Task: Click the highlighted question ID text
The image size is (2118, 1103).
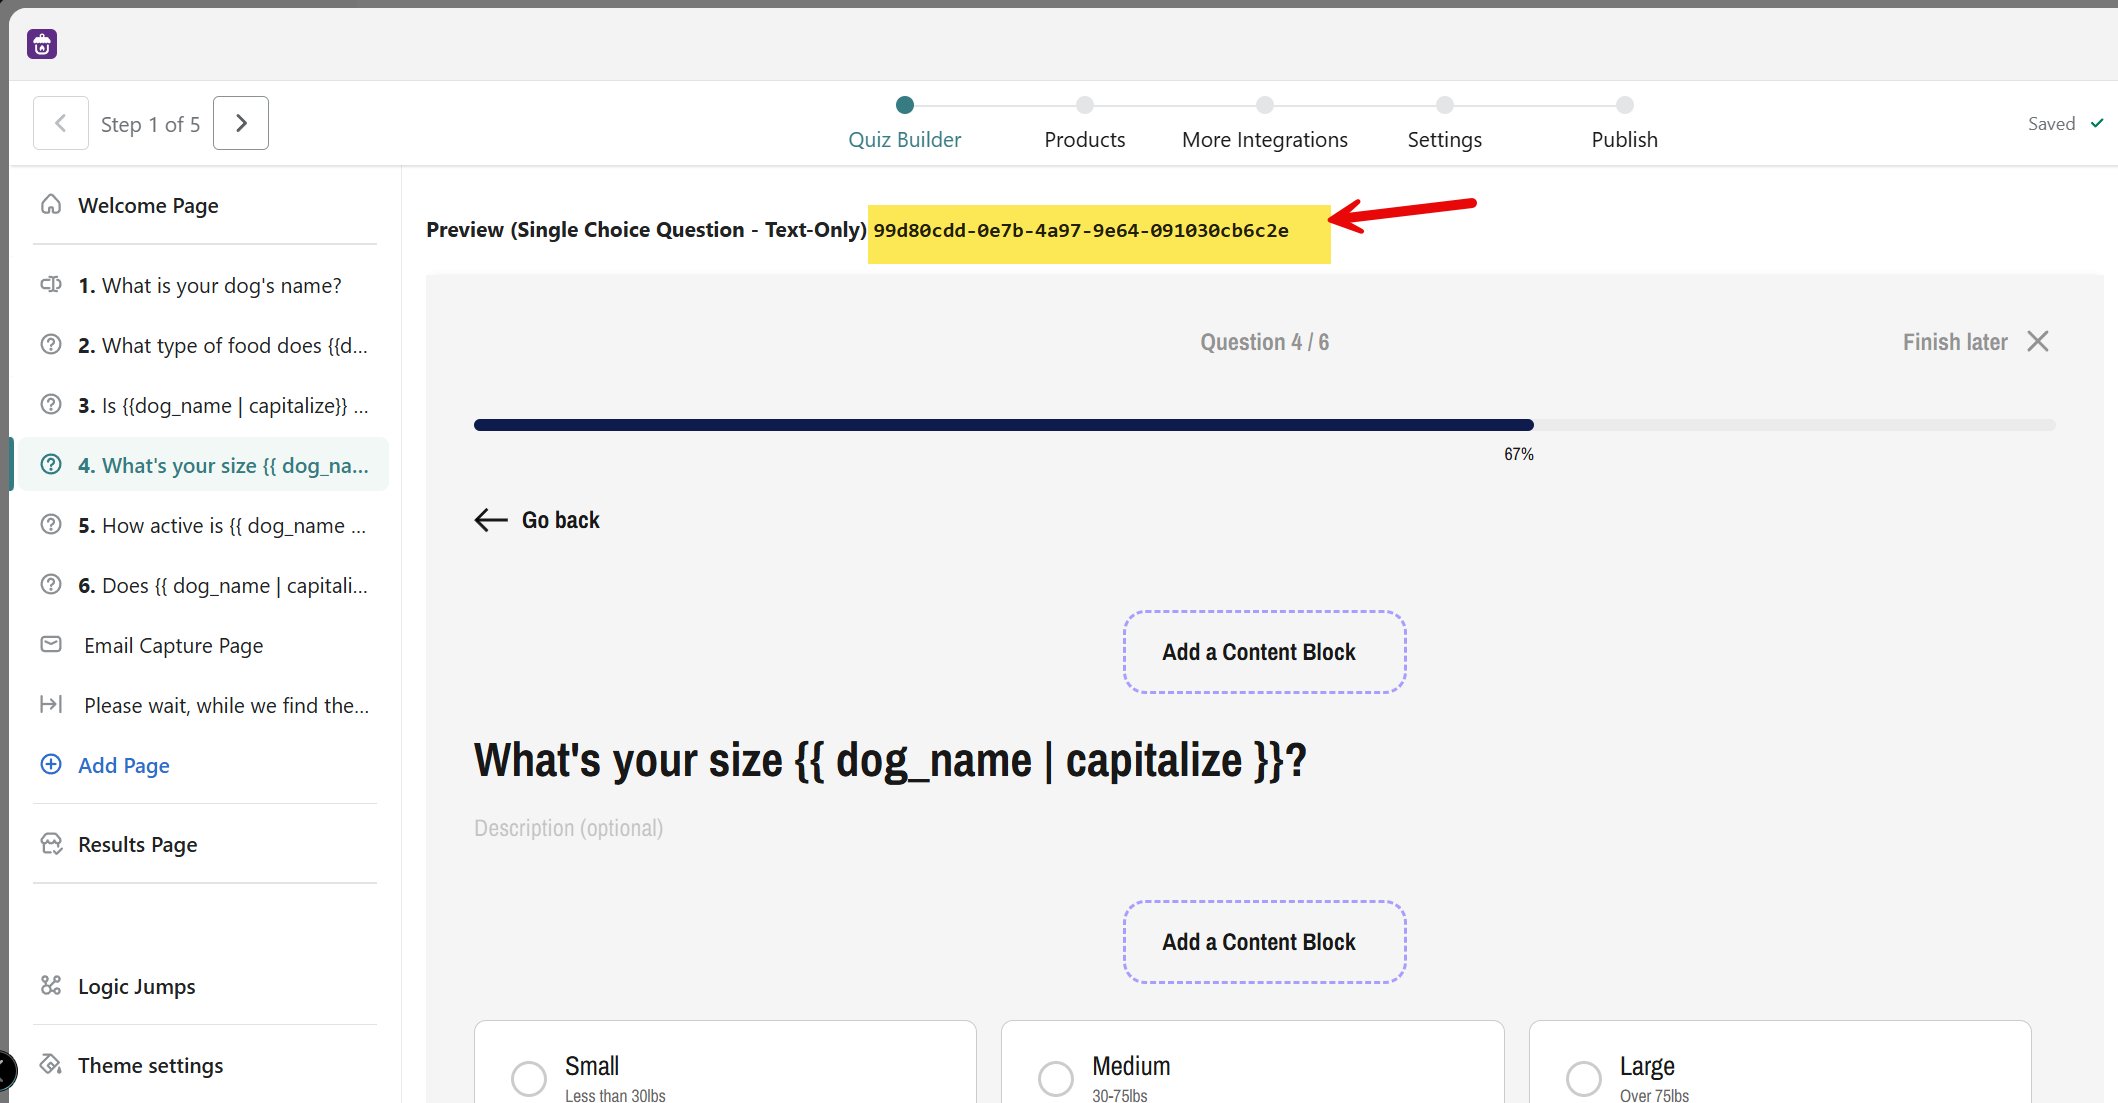Action: coord(1081,230)
